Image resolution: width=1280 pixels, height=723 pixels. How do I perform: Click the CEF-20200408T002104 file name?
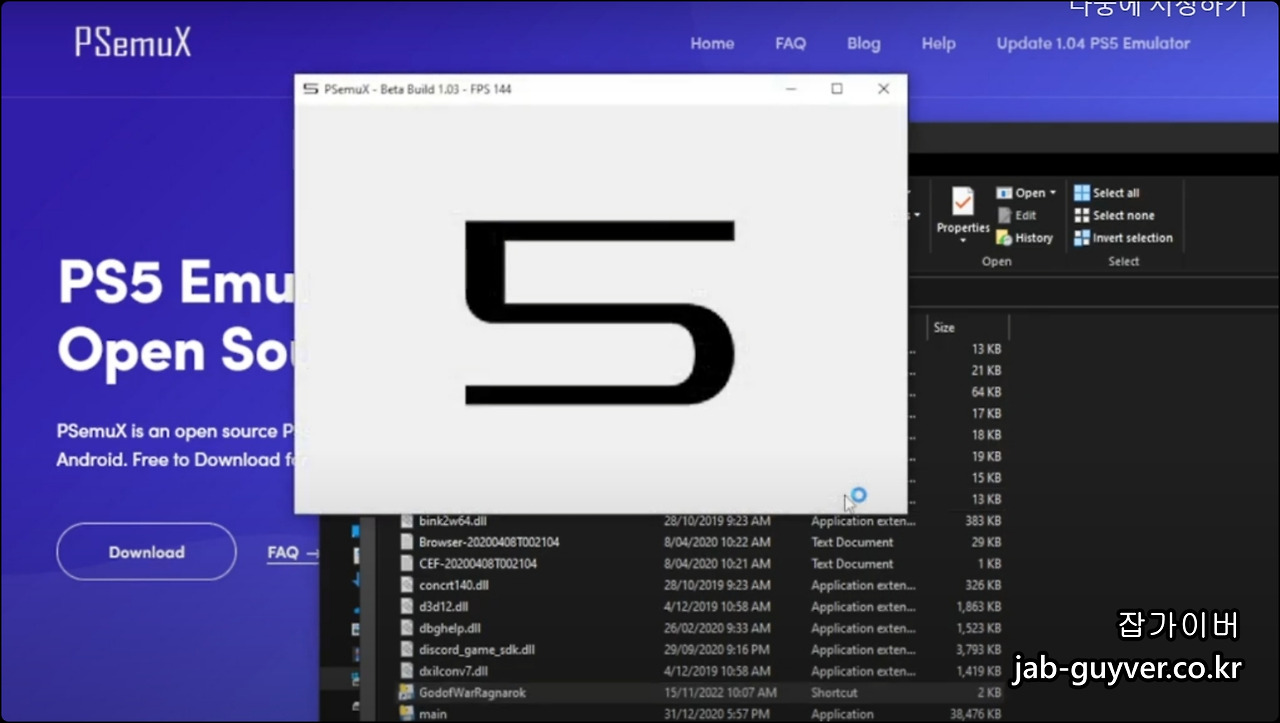(478, 564)
